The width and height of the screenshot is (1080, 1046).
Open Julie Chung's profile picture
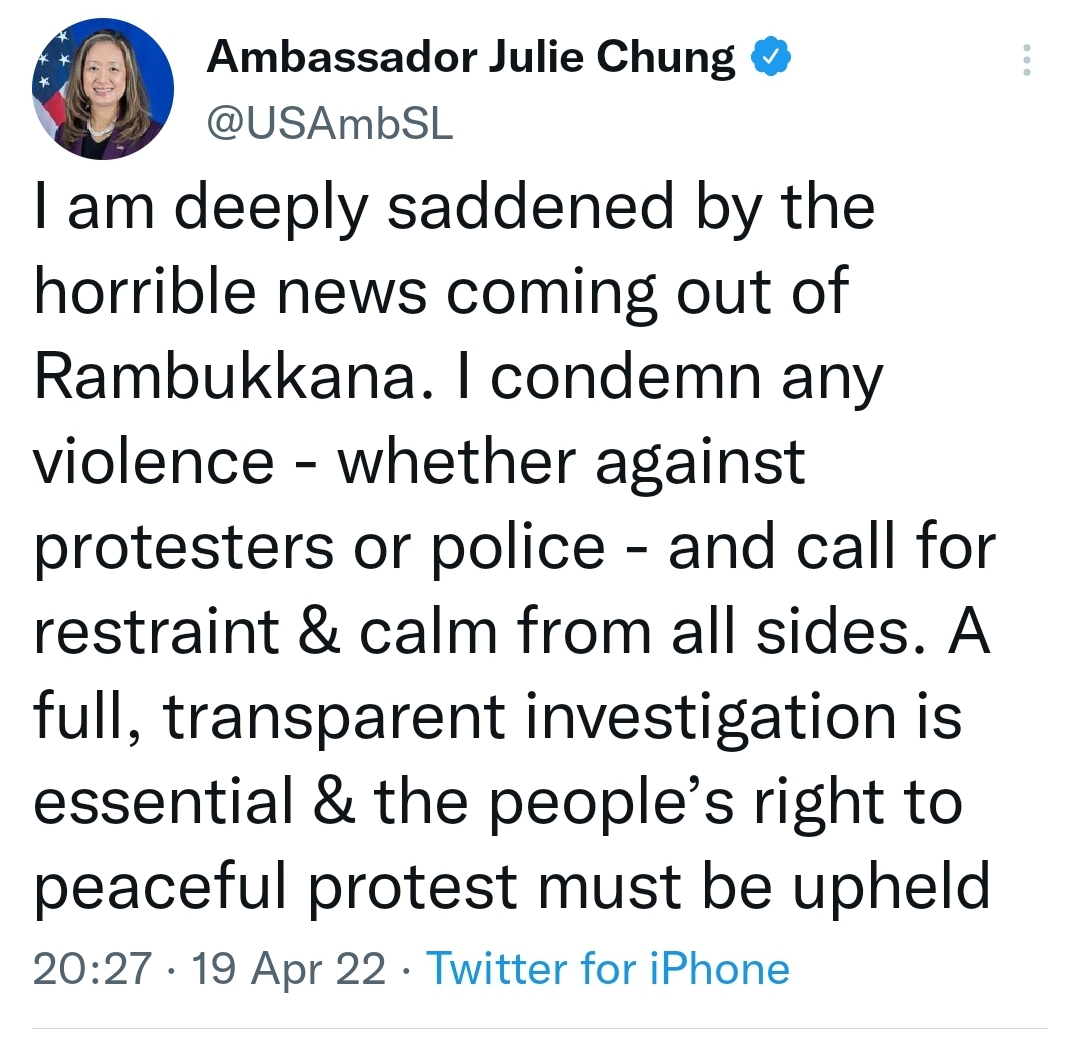pos(103,89)
